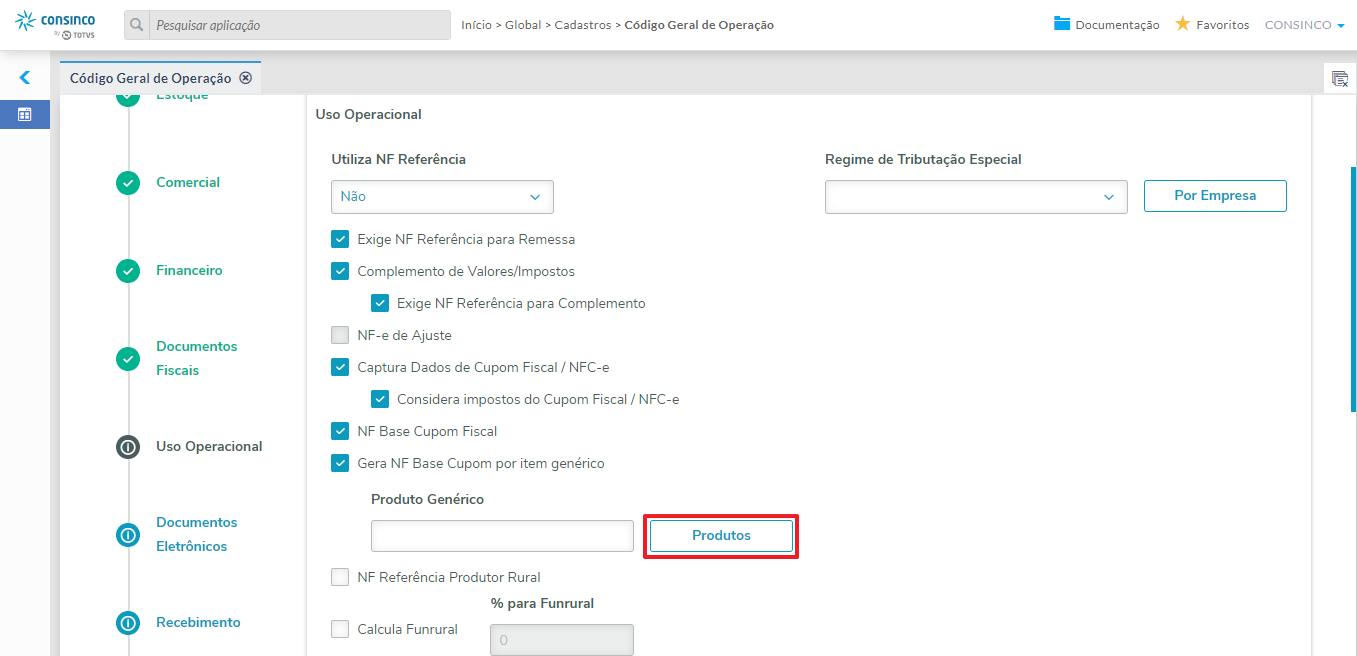Go to the Financeiro step
The image size is (1357, 656).
coord(189,271)
